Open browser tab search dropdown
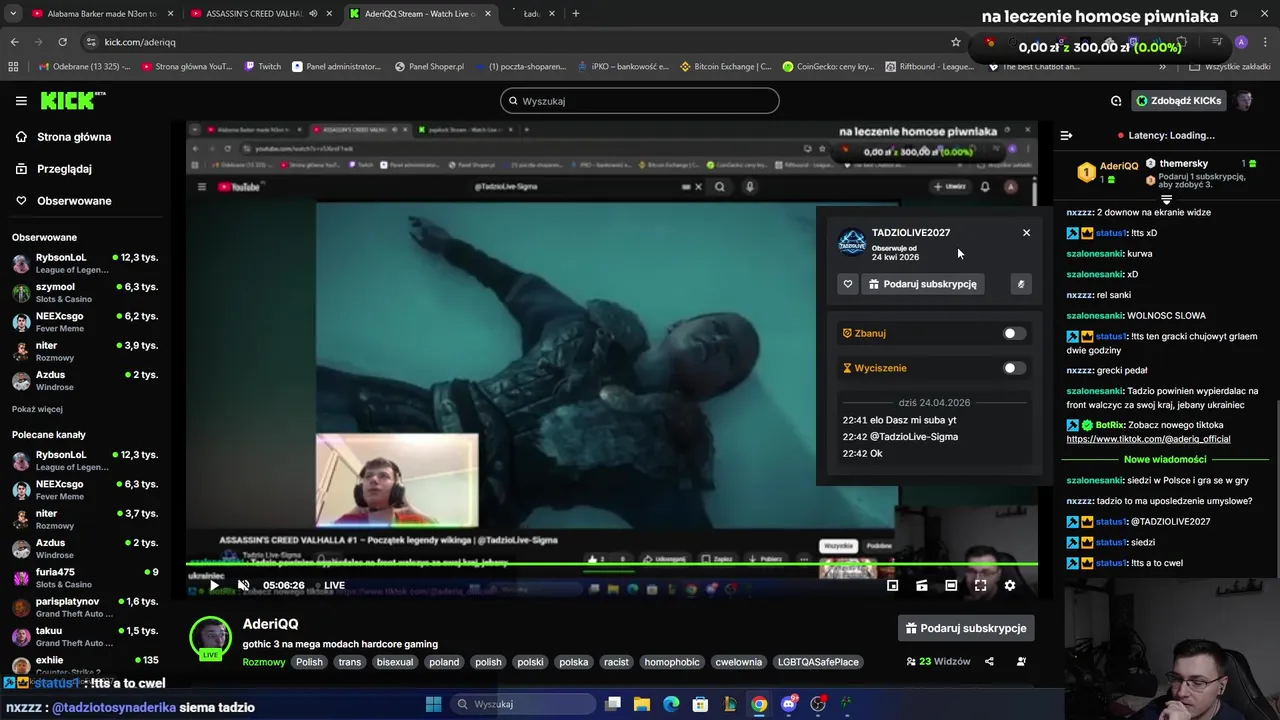Screen dimensions: 1280x720 12,14
